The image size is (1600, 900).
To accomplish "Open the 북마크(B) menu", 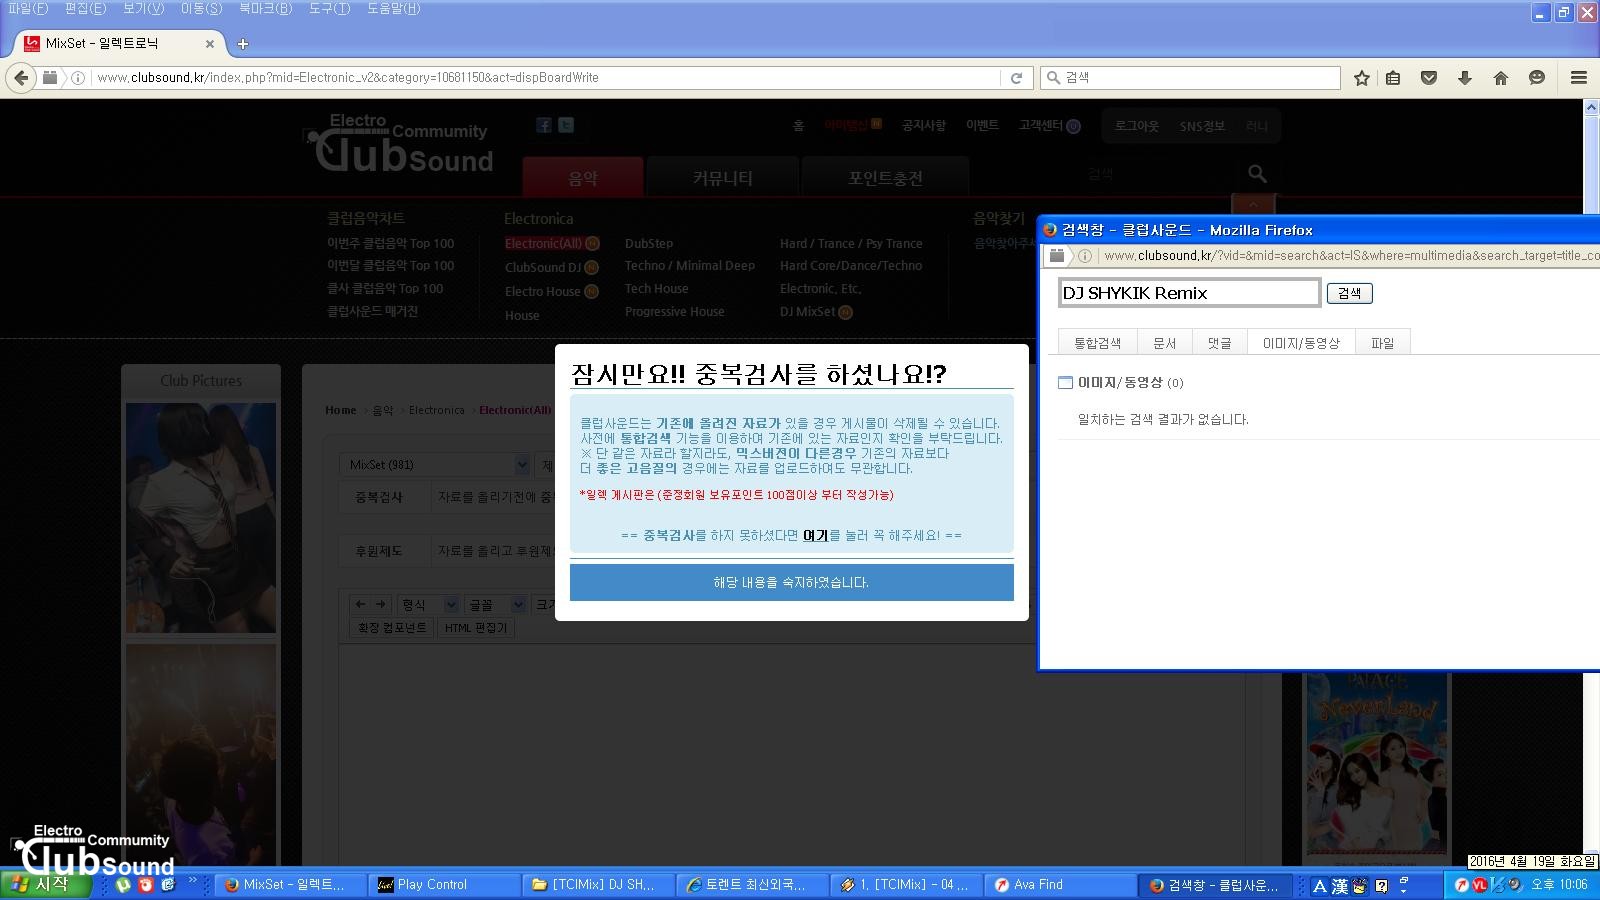I will pyautogui.click(x=265, y=9).
